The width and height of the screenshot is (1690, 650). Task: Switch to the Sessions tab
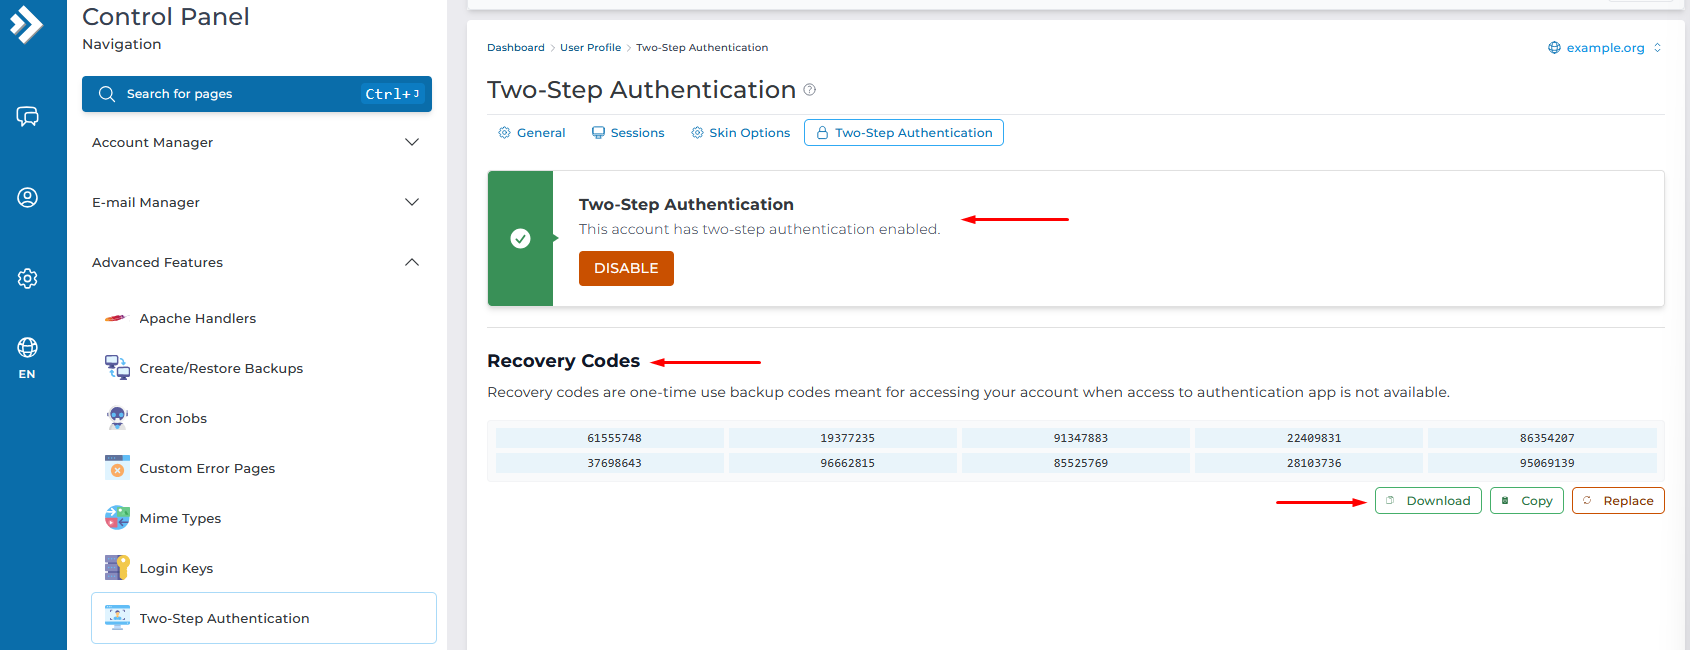tap(628, 133)
